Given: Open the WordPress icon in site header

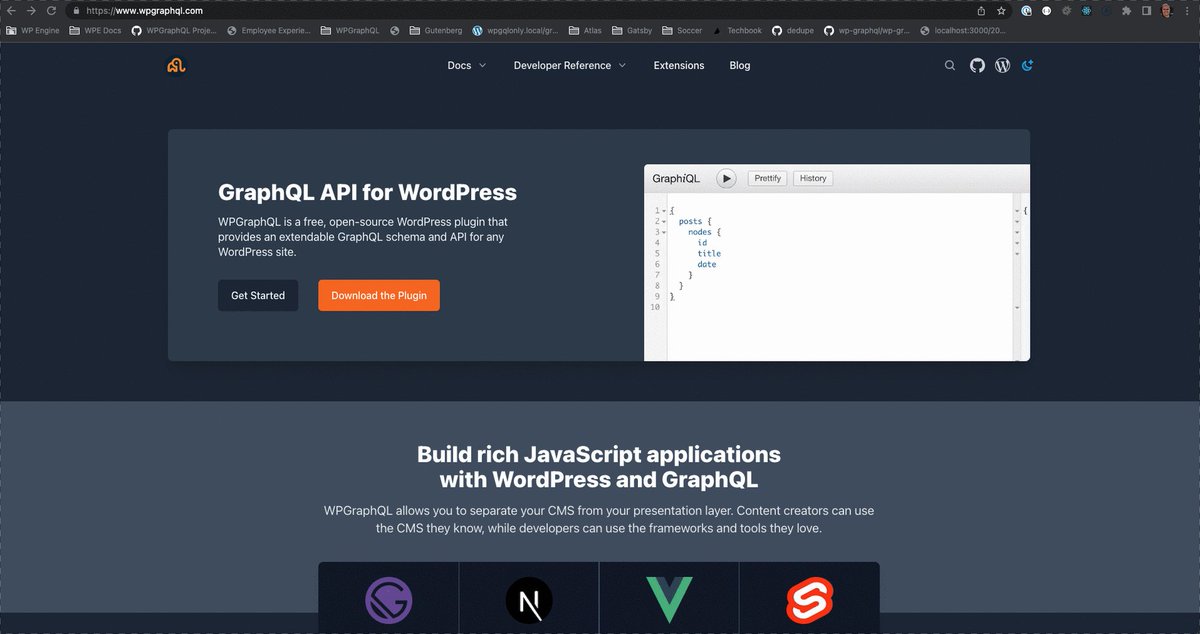Looking at the screenshot, I should pos(1002,65).
